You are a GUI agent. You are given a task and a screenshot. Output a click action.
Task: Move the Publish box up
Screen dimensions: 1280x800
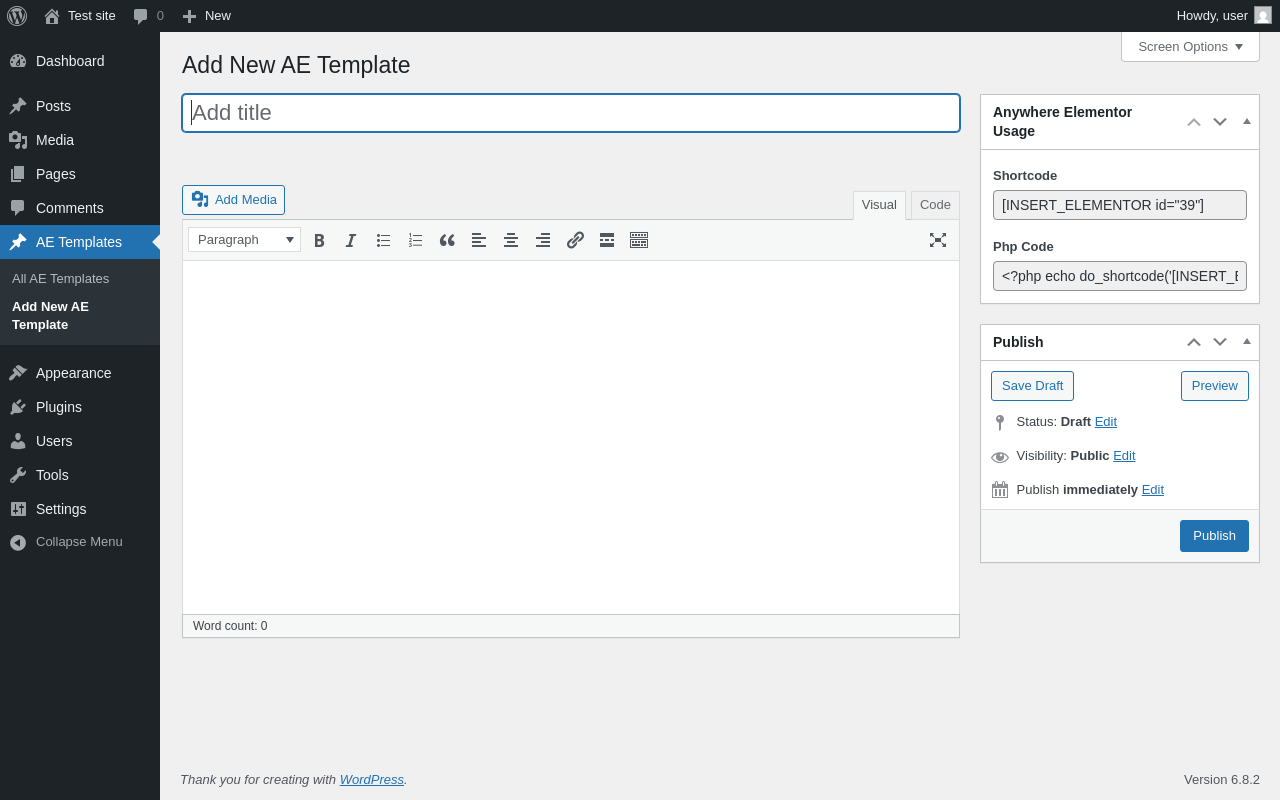pos(1194,342)
